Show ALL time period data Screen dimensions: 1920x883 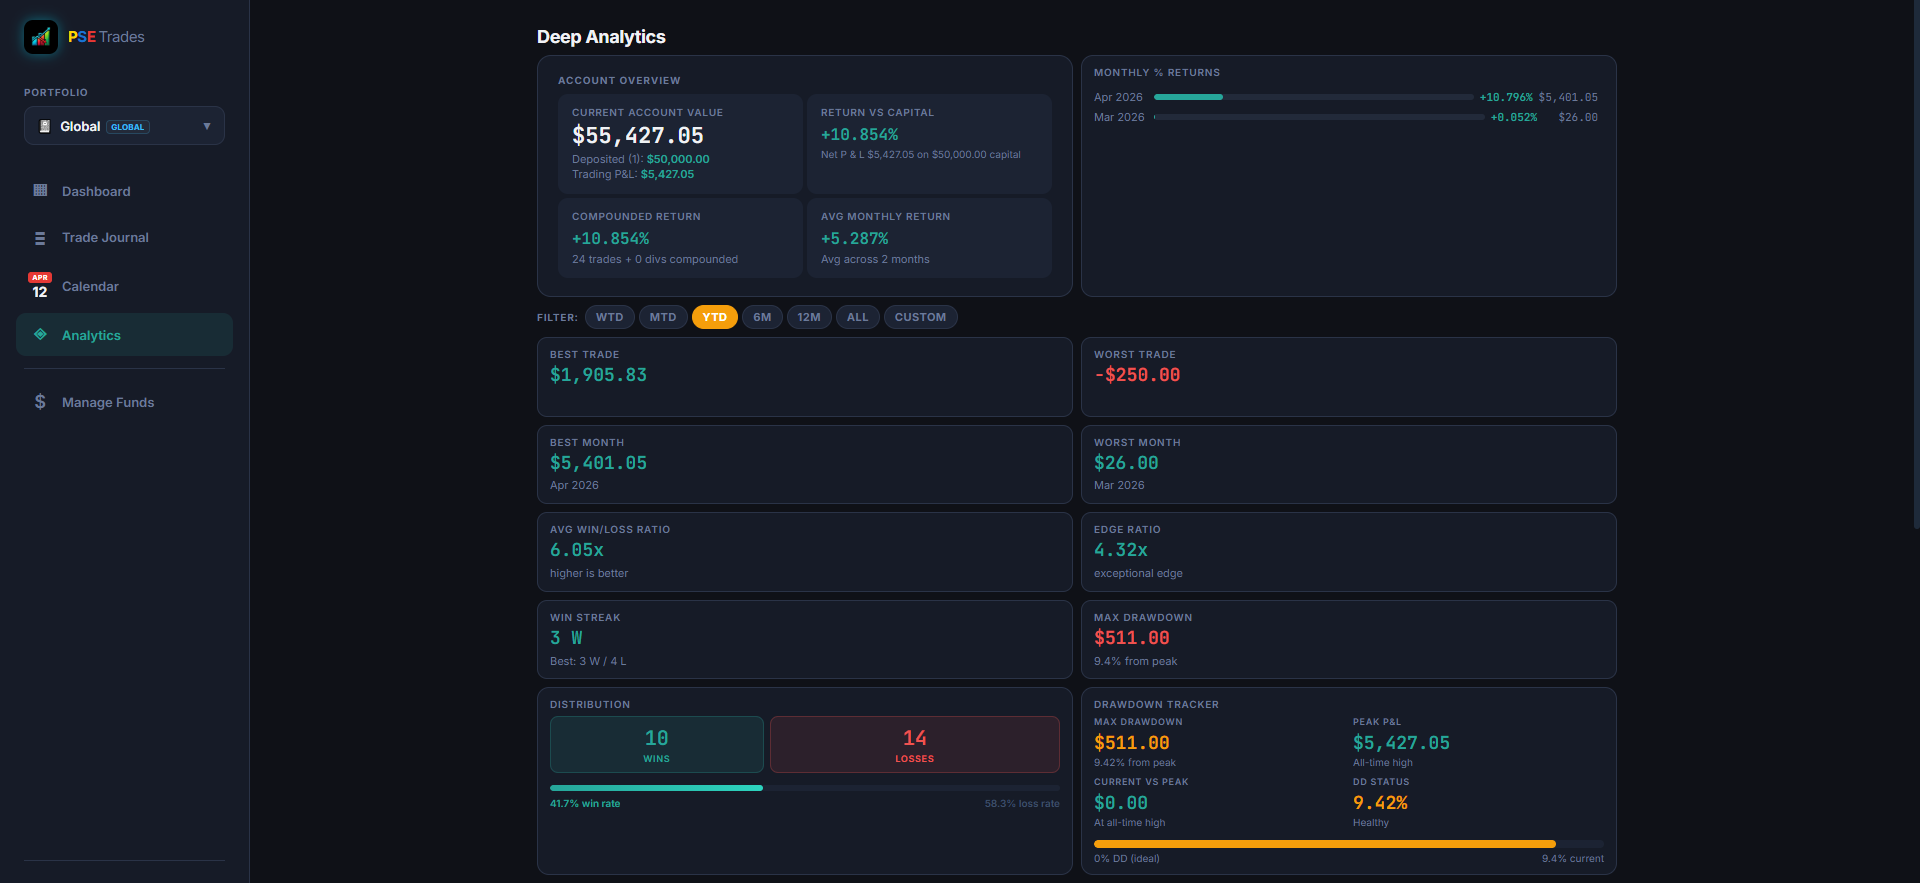(857, 317)
